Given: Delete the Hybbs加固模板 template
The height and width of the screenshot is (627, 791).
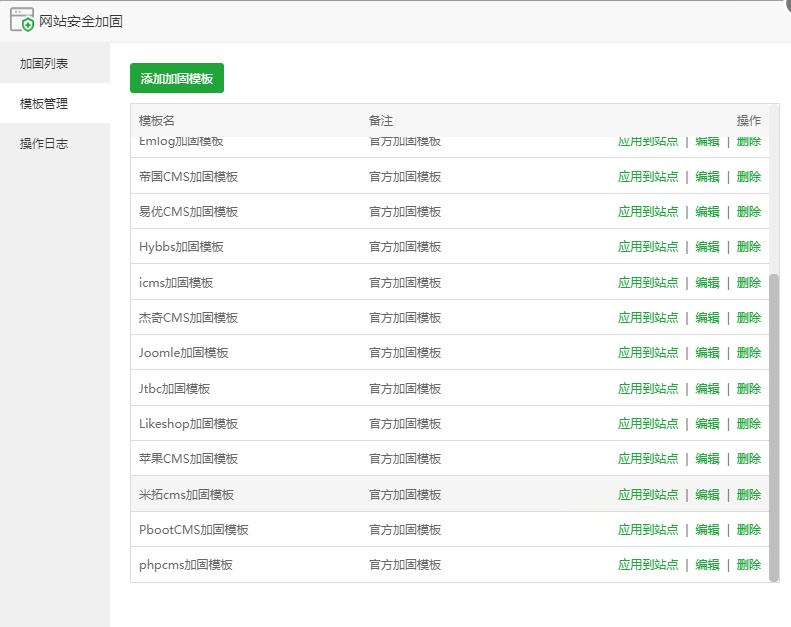Looking at the screenshot, I should coord(749,247).
